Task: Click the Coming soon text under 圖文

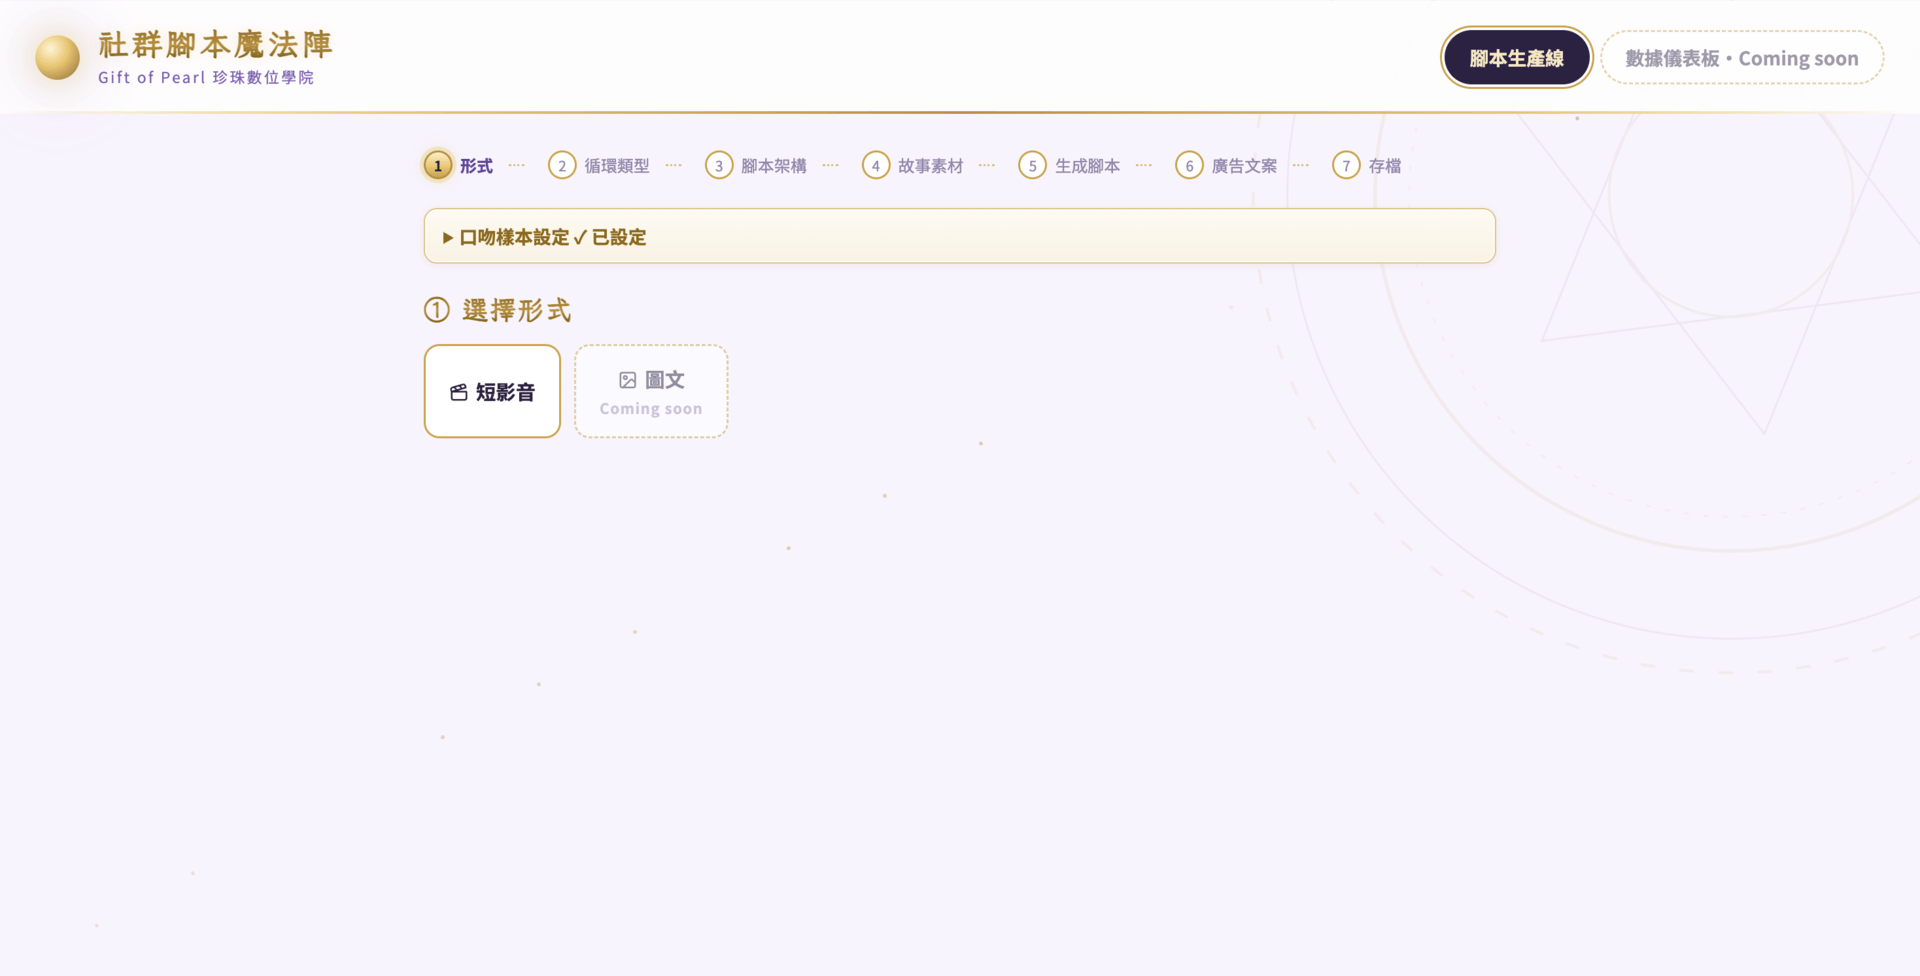Action: pyautogui.click(x=651, y=408)
